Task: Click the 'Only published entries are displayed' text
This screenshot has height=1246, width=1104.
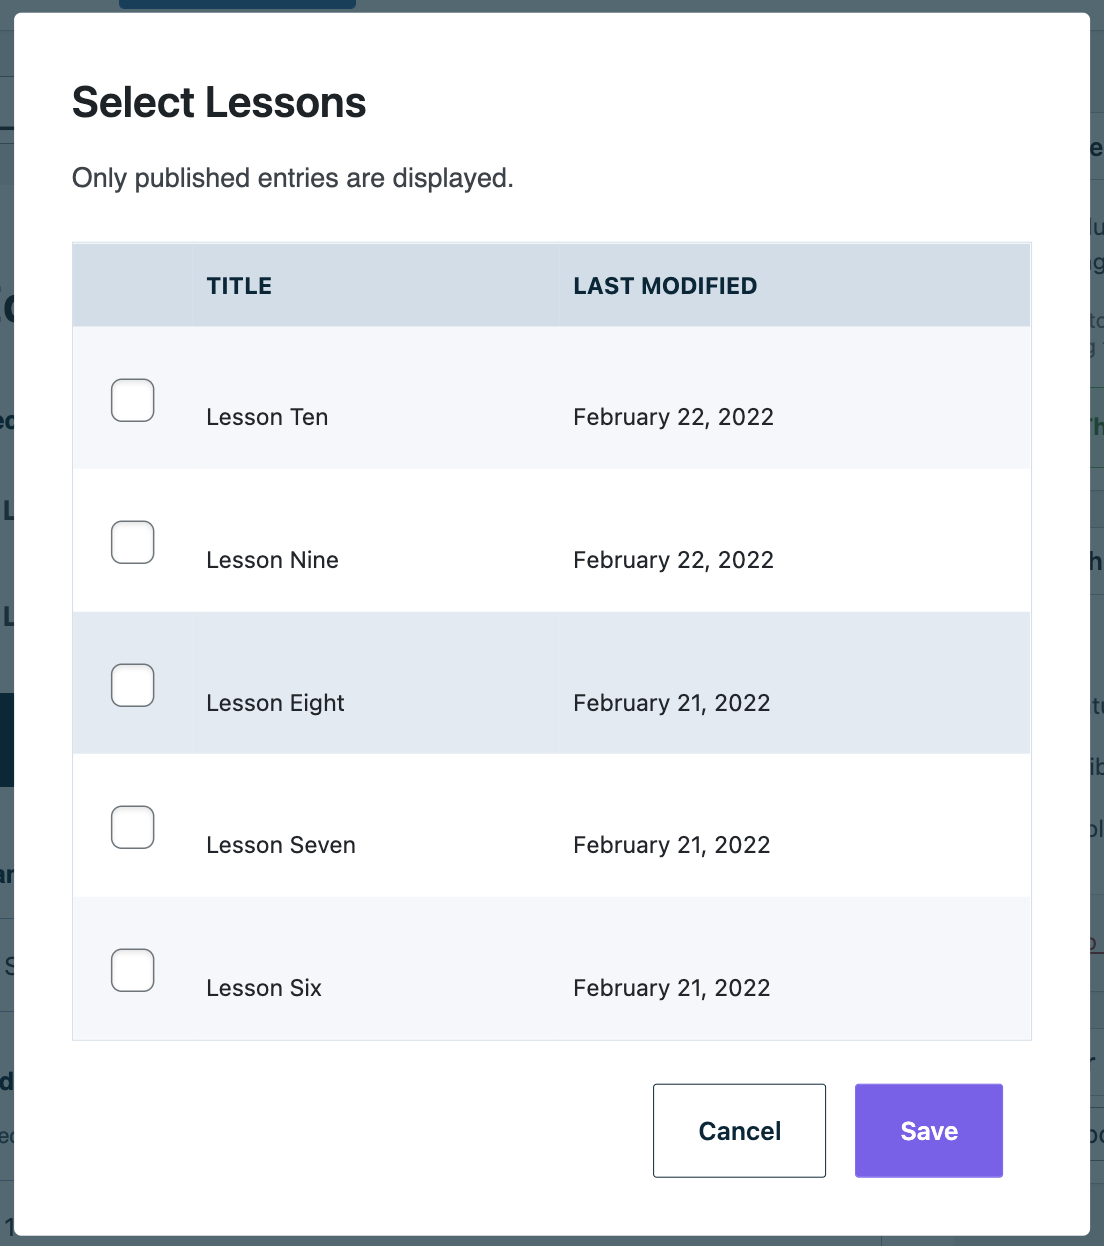Action: pyautogui.click(x=291, y=177)
